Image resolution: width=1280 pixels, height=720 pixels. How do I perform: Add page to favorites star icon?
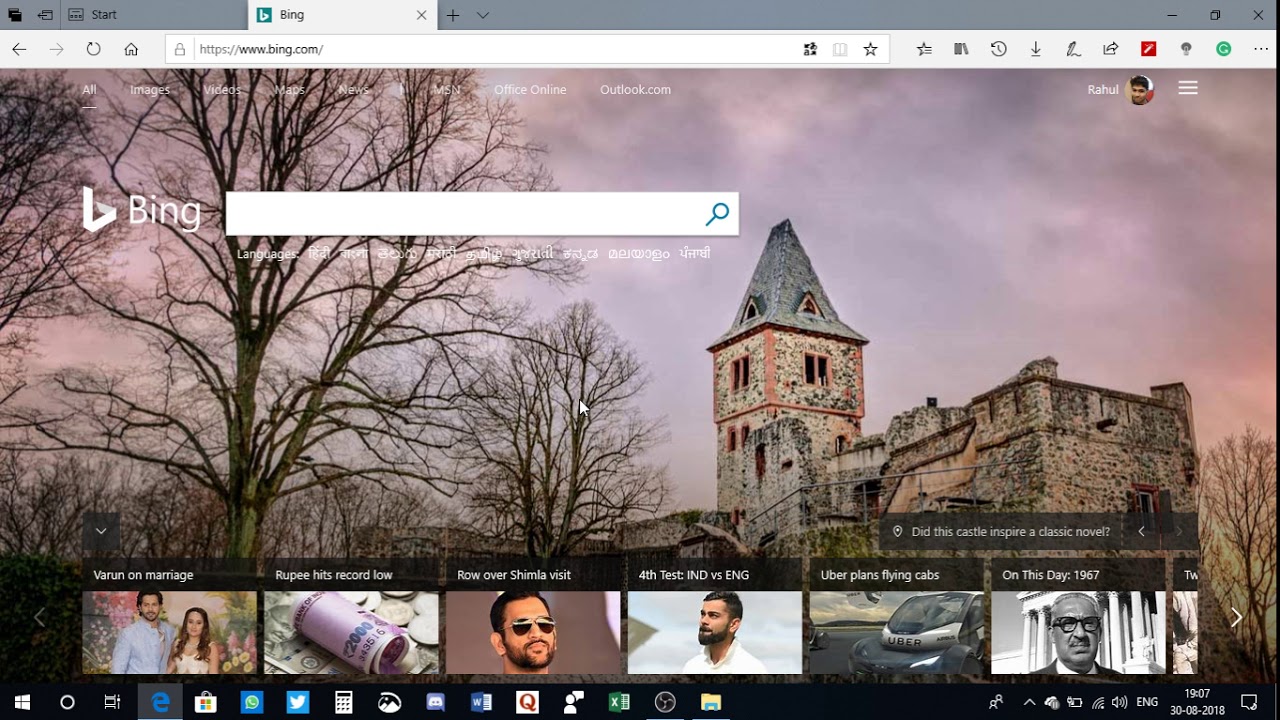[x=870, y=49]
